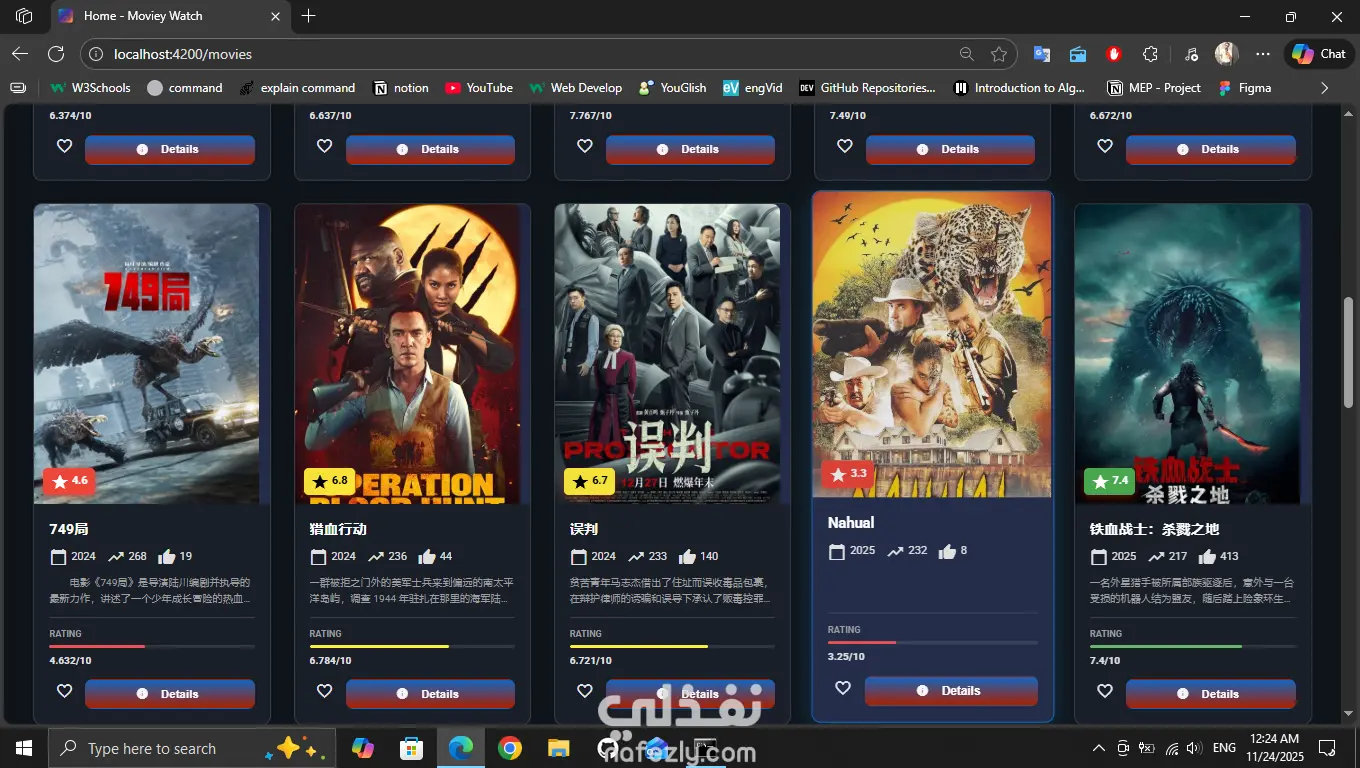This screenshot has width=1360, height=768.
Task: Toggle the heart on the Nahual card
Action: [843, 688]
